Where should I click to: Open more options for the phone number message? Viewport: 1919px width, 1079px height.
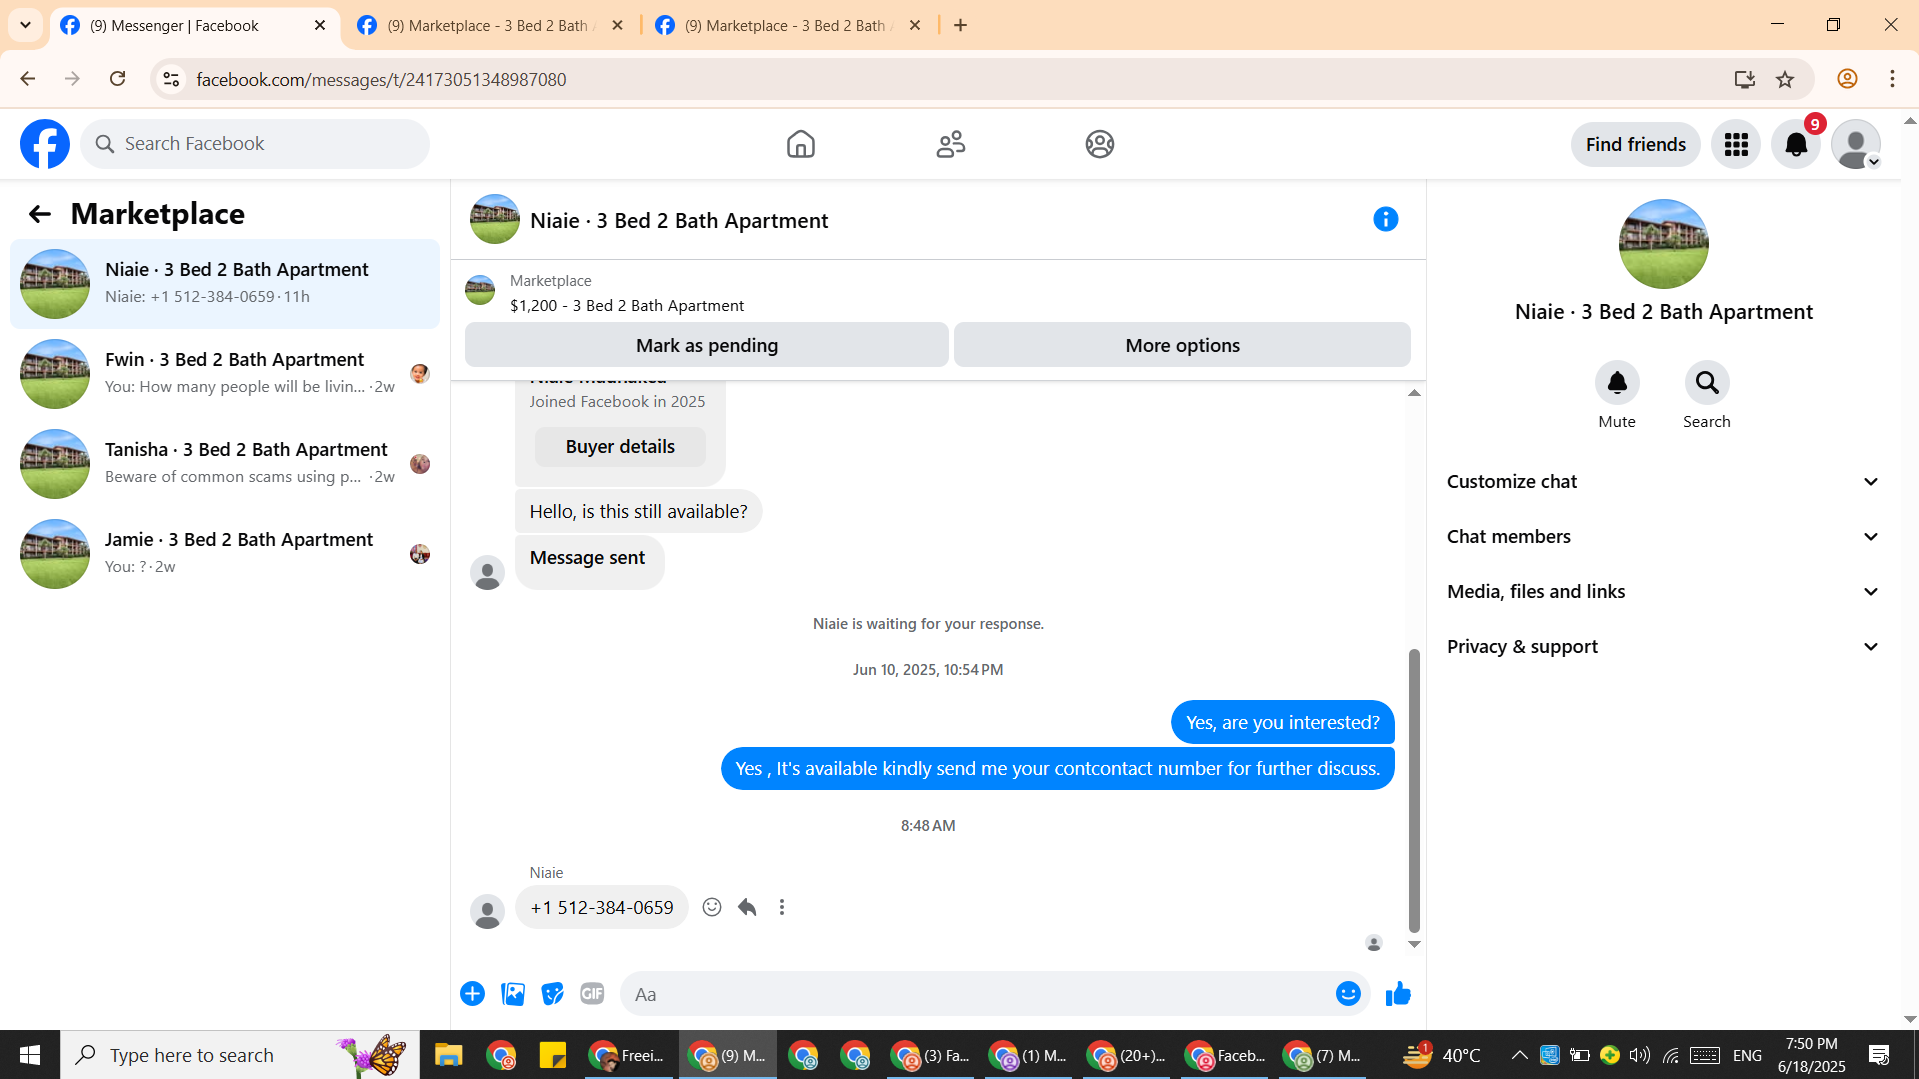pyautogui.click(x=782, y=907)
